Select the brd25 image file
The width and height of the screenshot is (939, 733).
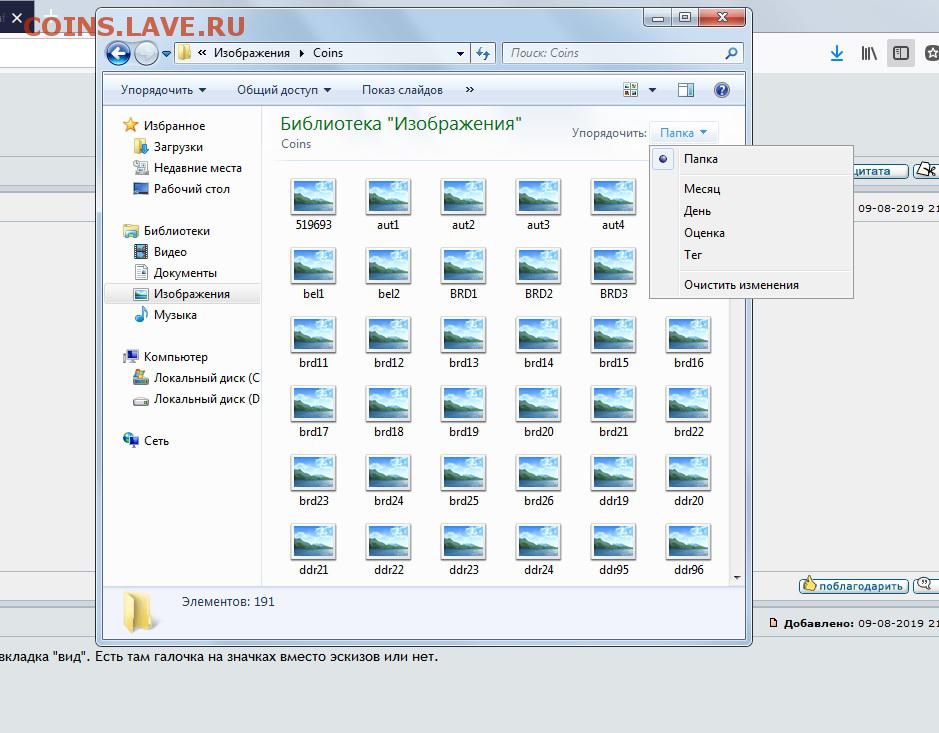click(464, 480)
